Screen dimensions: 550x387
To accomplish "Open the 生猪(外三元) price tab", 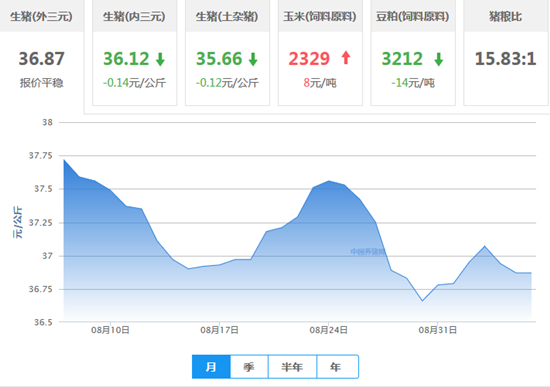I will (41, 16).
